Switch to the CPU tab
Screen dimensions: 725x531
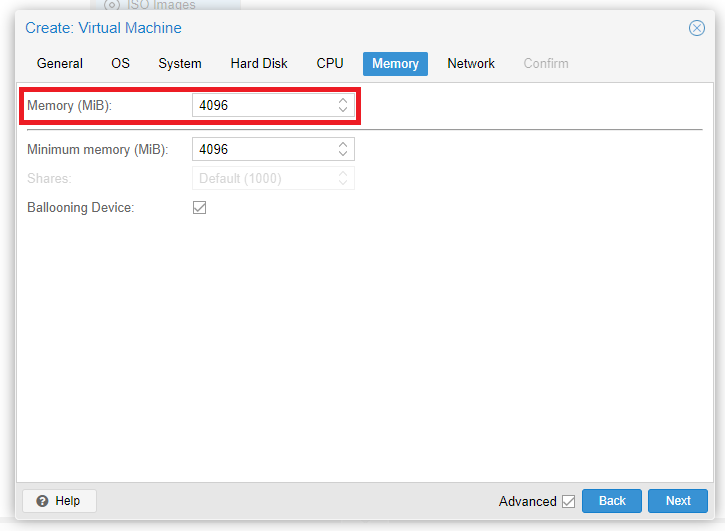tap(330, 63)
